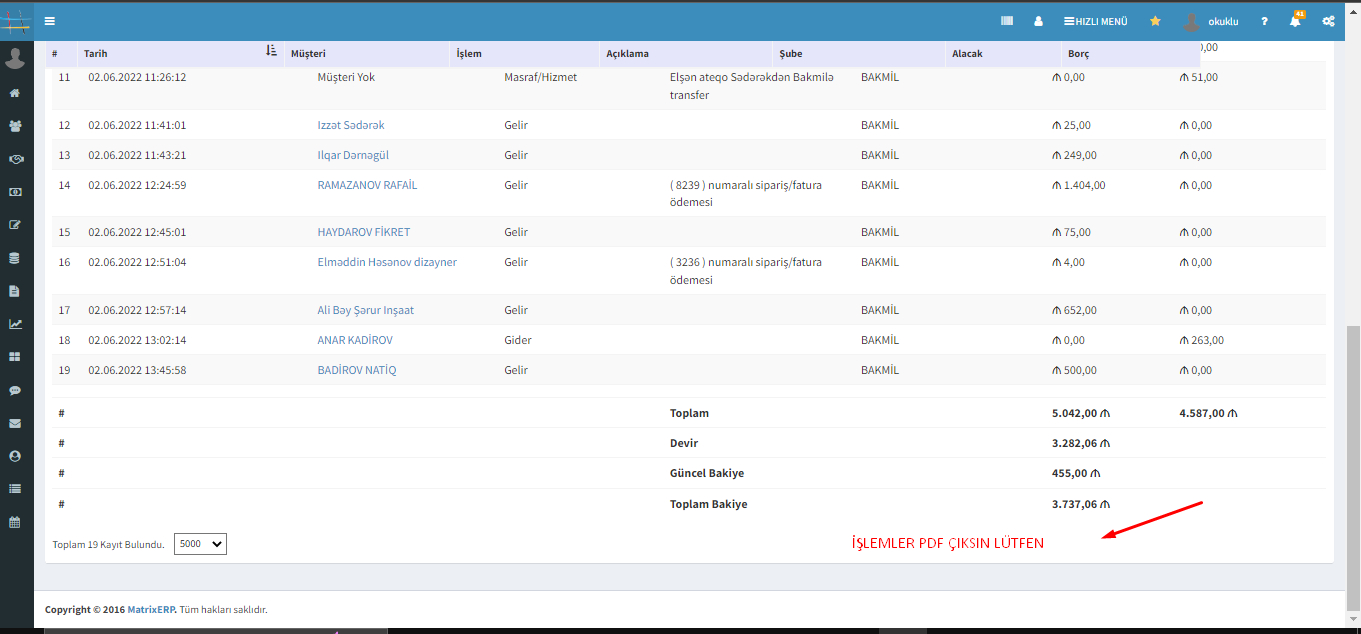Open the line chart reports sidebar icon
This screenshot has height=634, width=1361.
[x=15, y=324]
